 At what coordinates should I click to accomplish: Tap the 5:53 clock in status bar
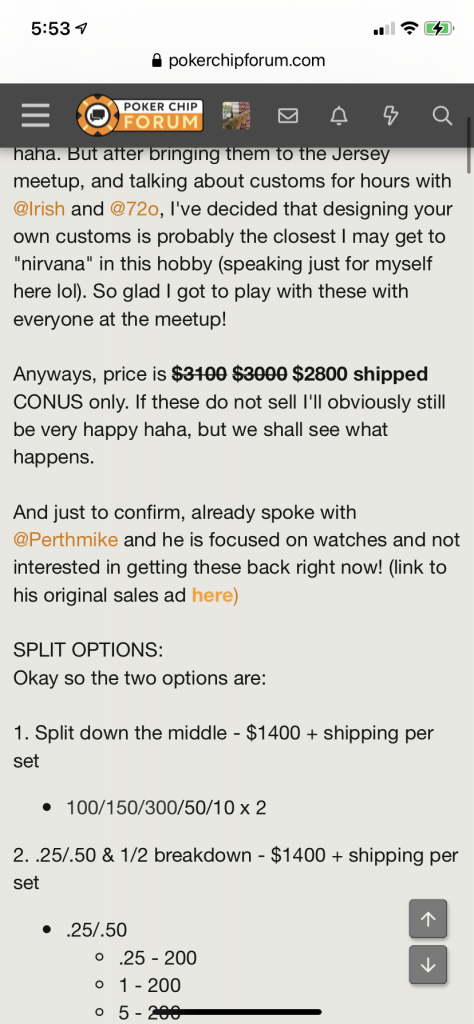pyautogui.click(x=50, y=29)
